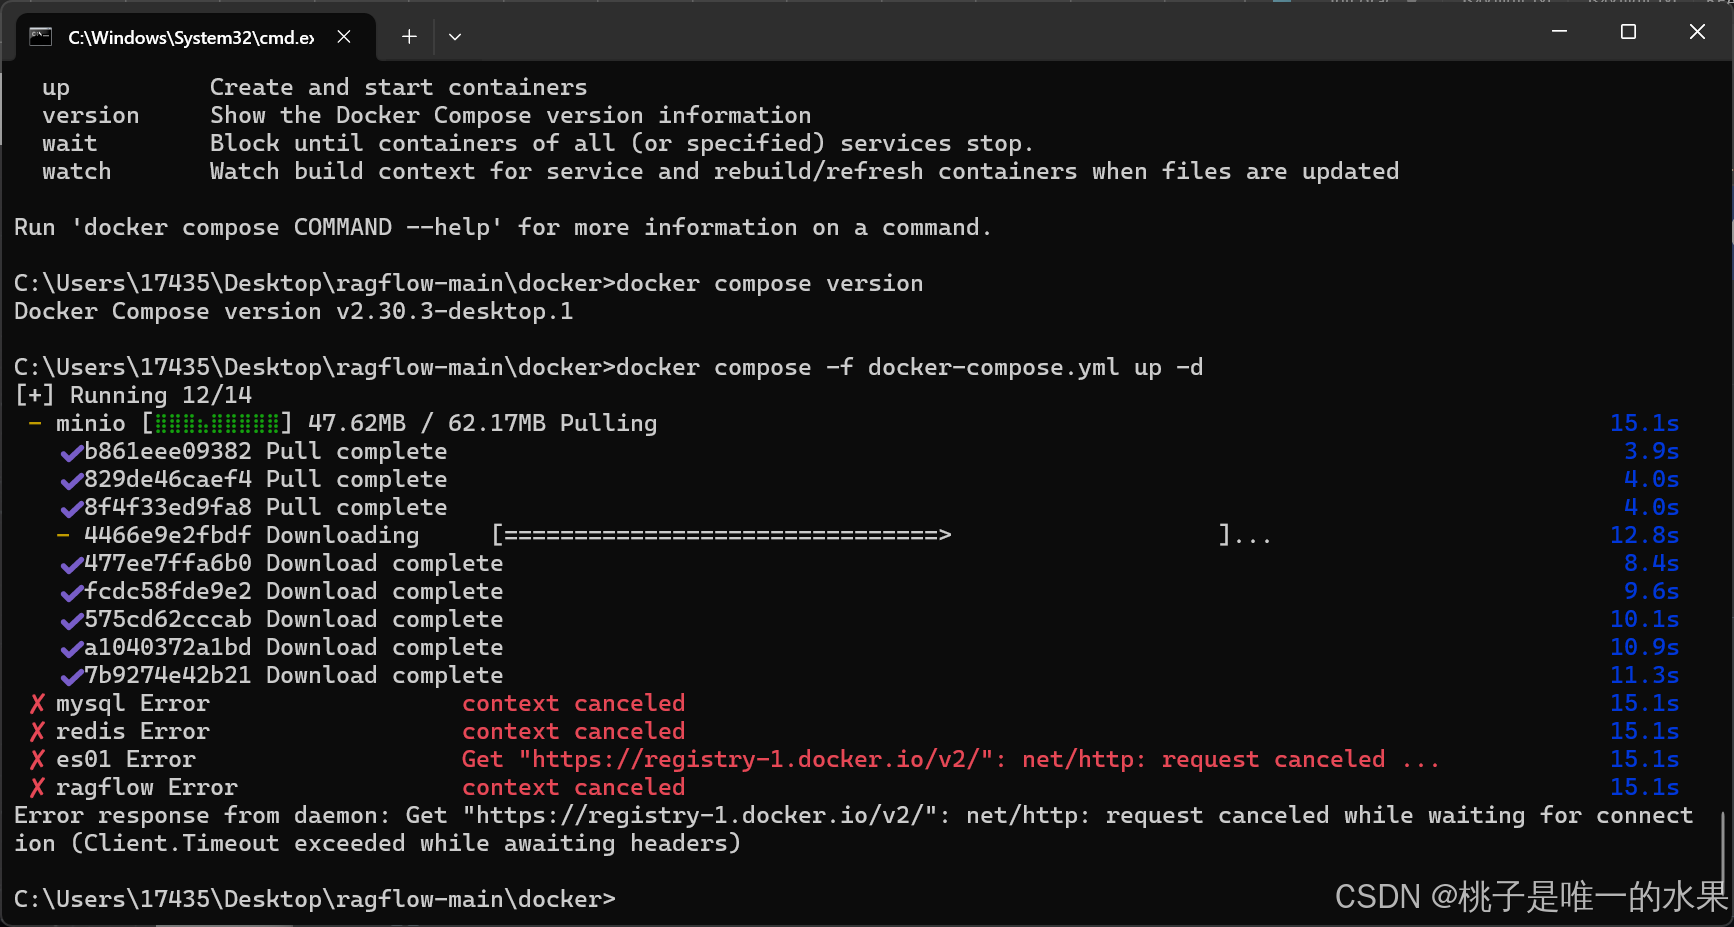Click the cmd icon on the tab
Image resolution: width=1734 pixels, height=927 pixels.
[40, 37]
